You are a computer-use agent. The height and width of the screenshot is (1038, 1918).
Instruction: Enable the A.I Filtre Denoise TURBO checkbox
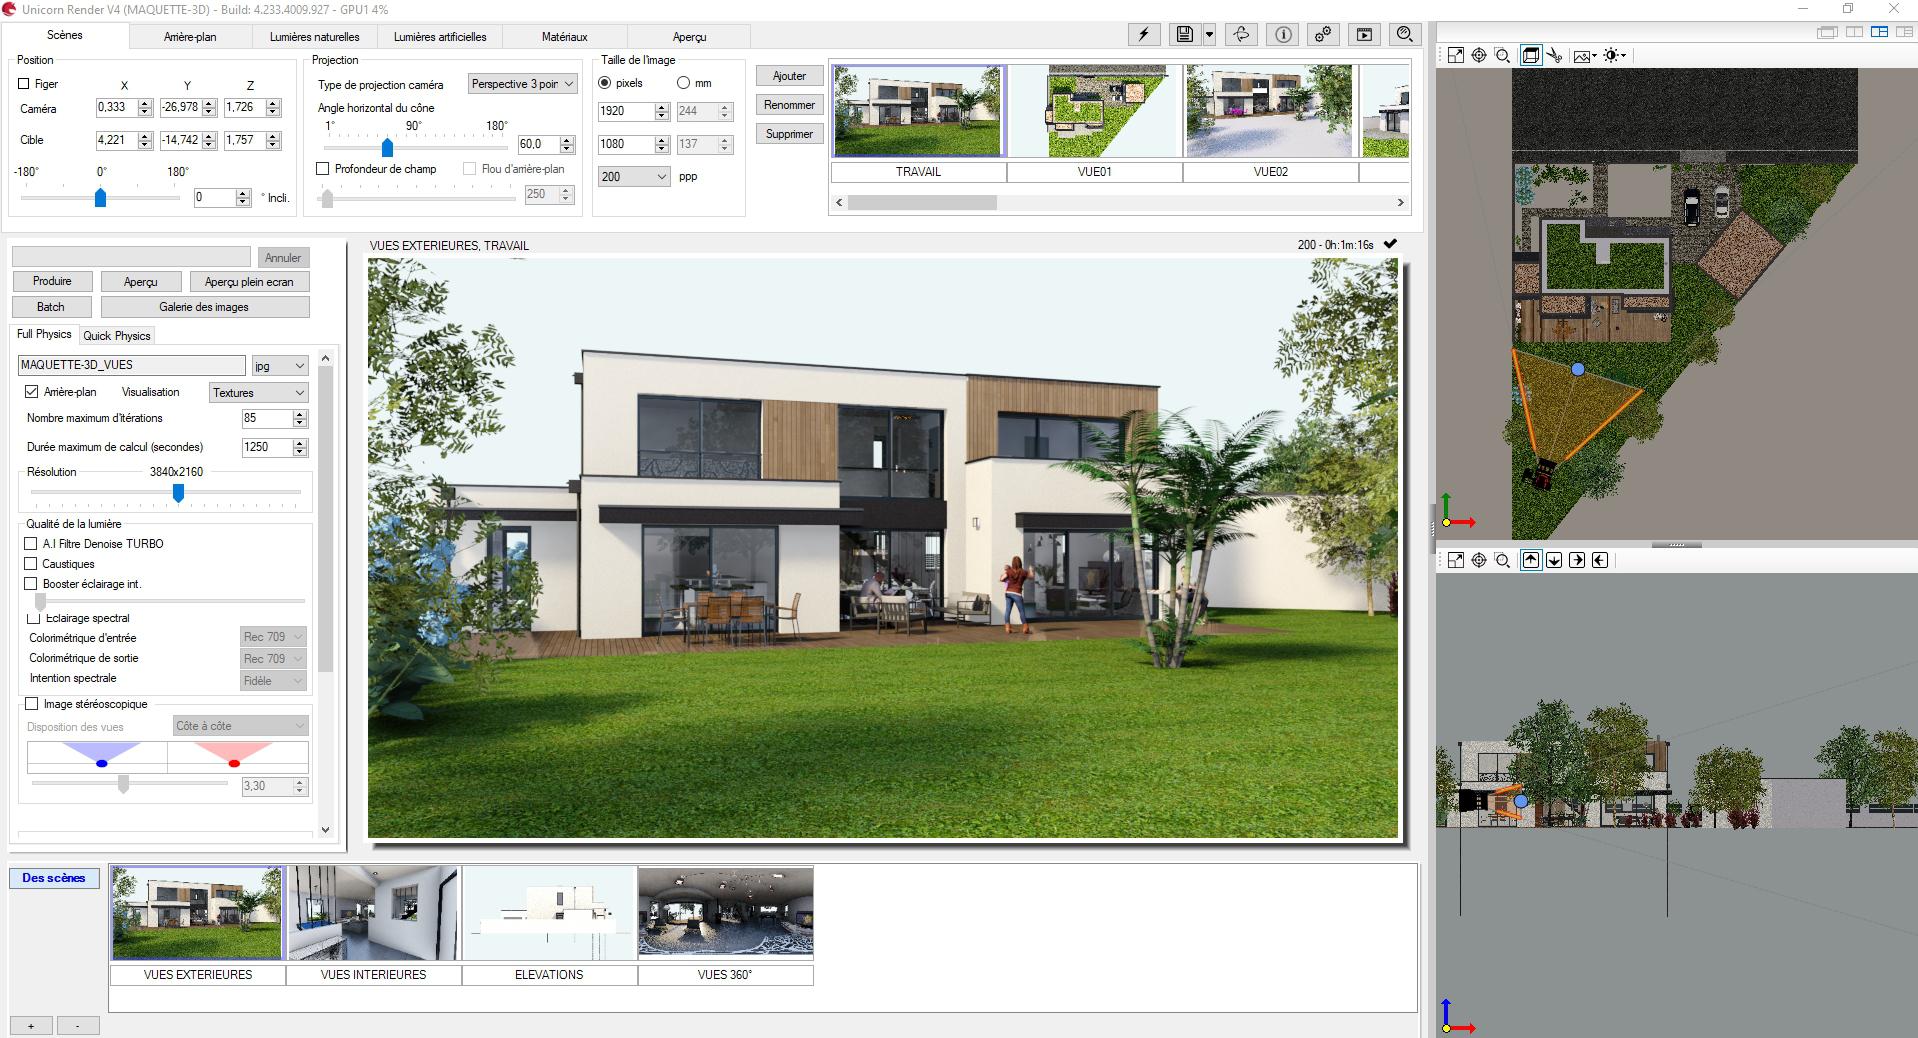31,544
